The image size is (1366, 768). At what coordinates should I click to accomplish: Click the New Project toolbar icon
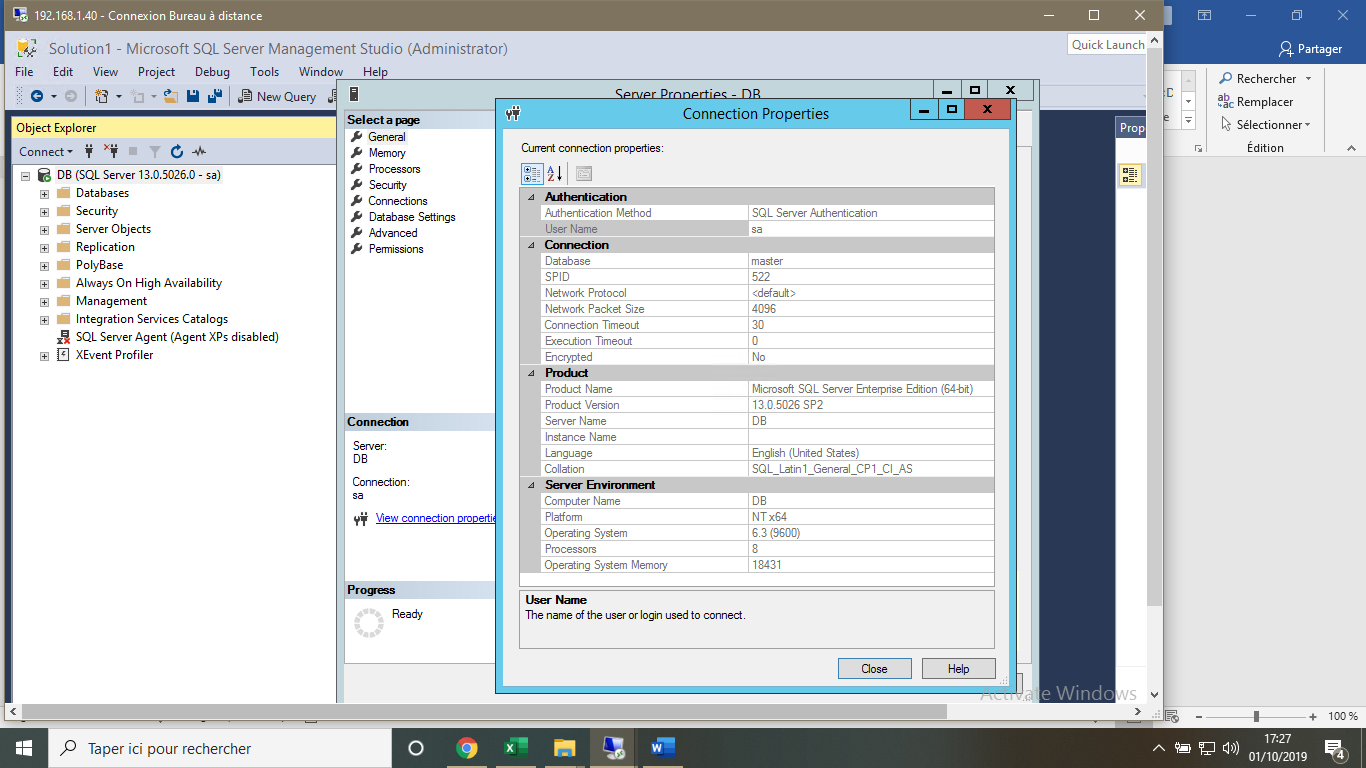[x=101, y=96]
